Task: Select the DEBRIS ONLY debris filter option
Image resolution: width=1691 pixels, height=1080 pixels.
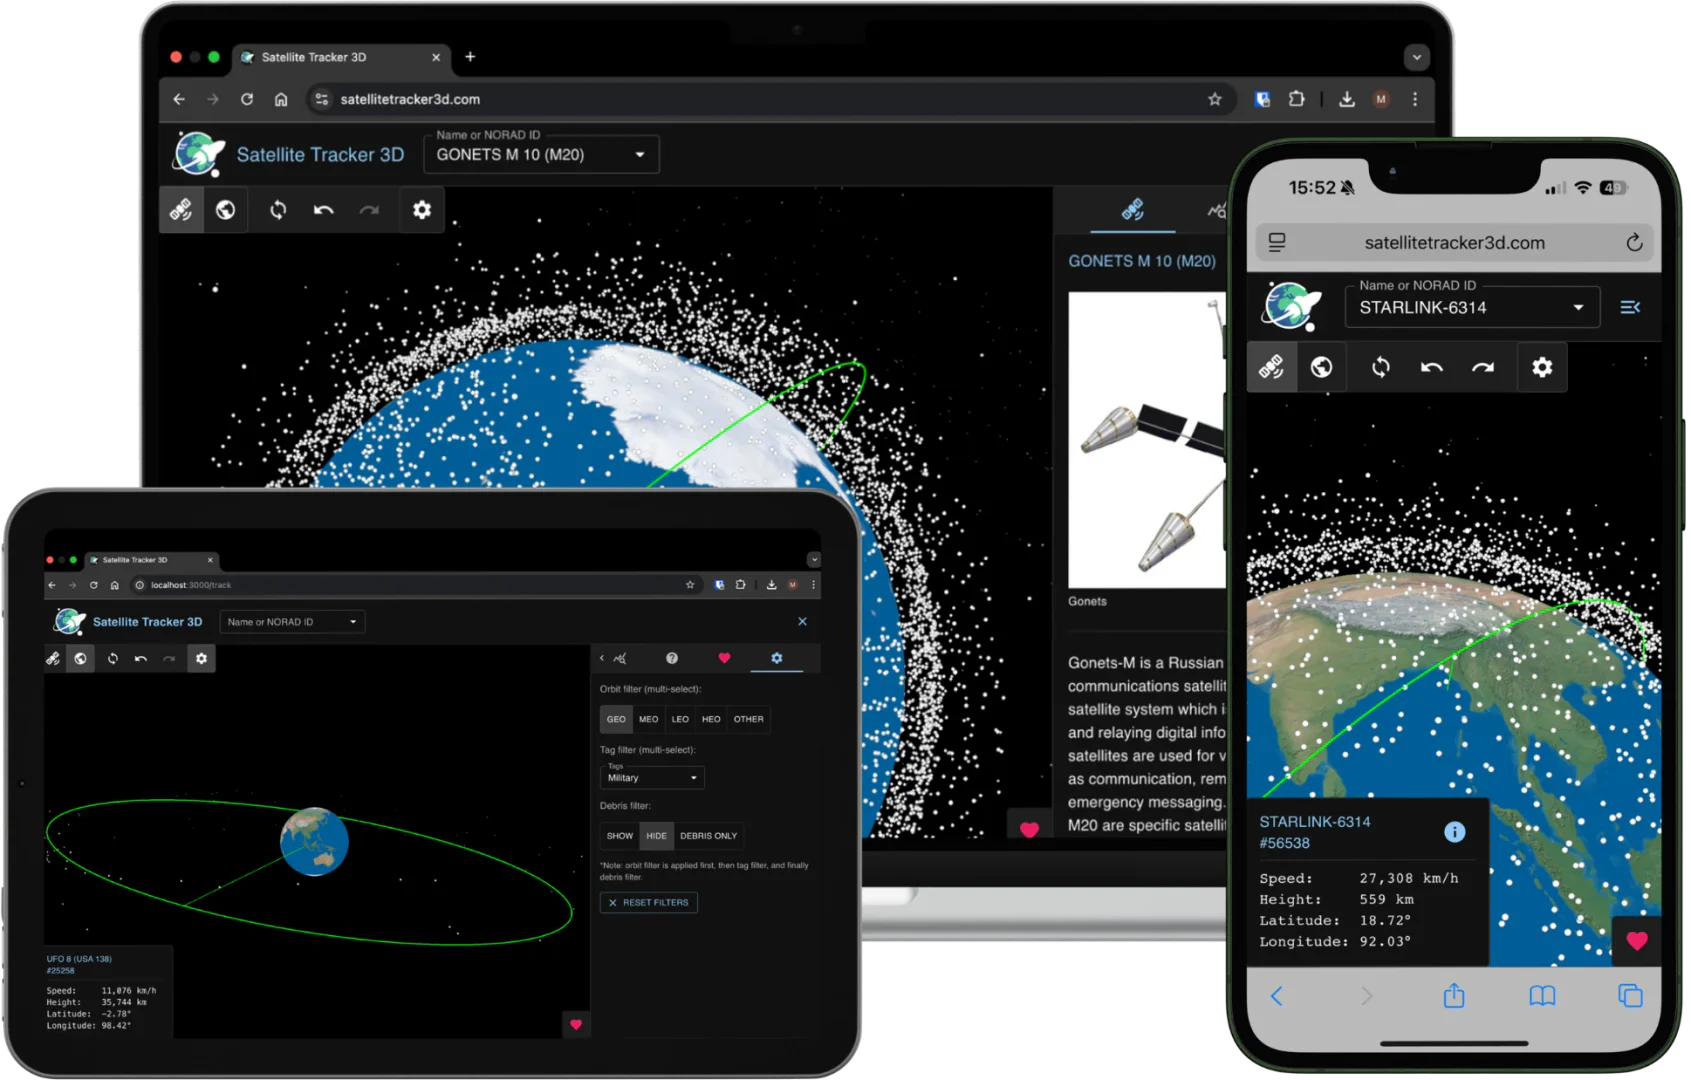Action: [x=708, y=836]
